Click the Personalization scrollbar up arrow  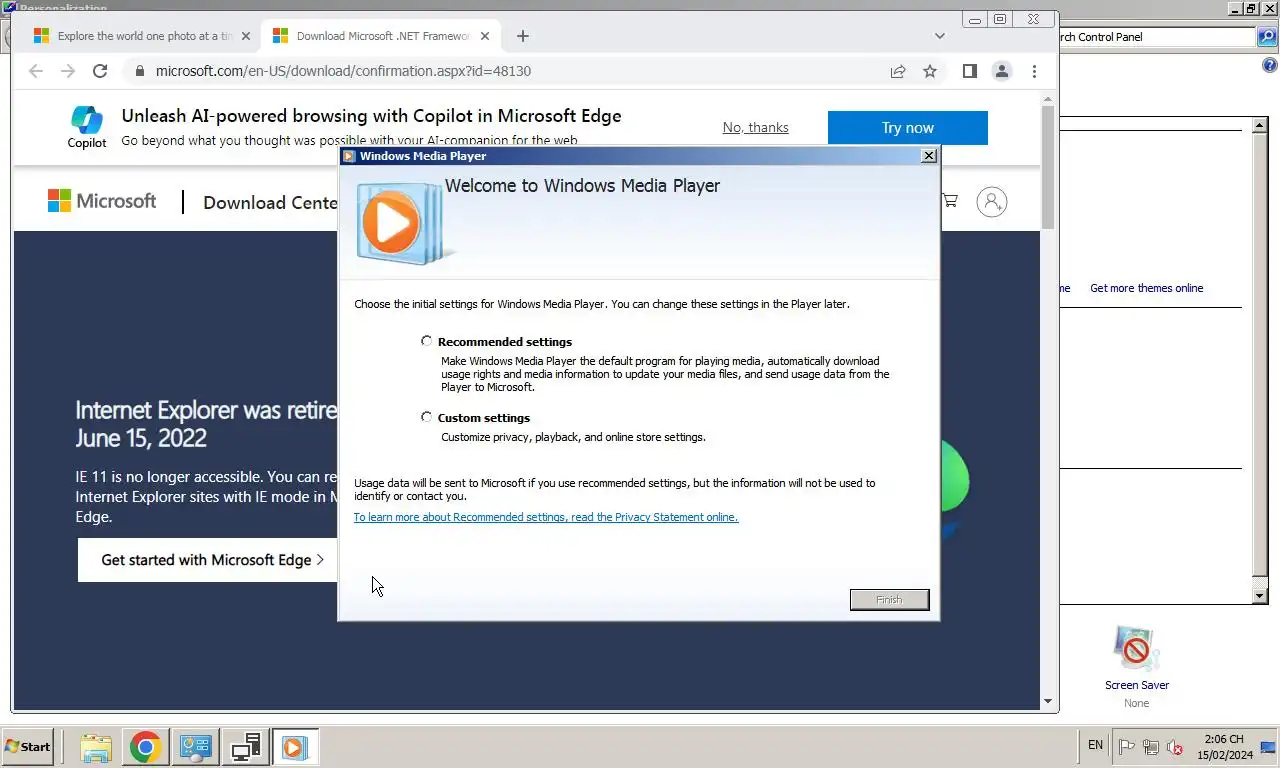pyautogui.click(x=1260, y=125)
